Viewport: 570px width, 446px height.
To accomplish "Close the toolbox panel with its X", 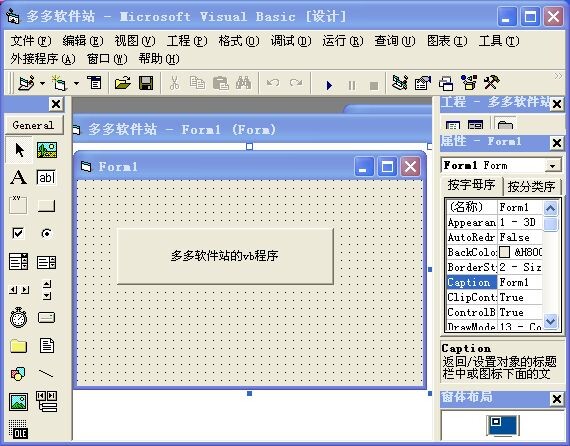I will [56, 104].
